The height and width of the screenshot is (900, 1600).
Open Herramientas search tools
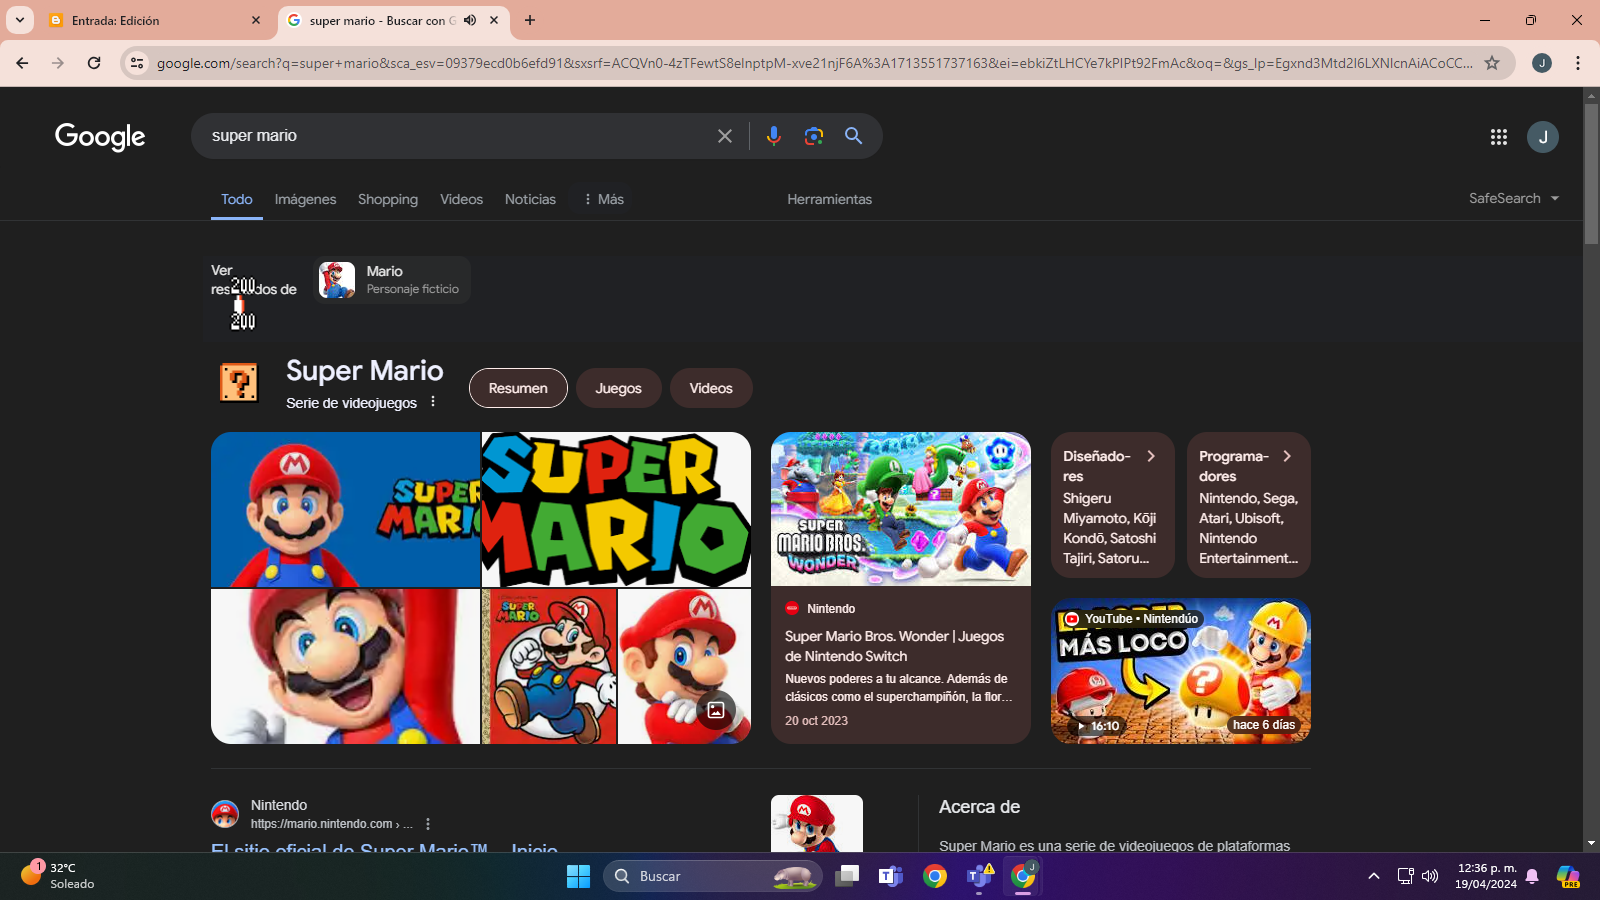pos(829,199)
